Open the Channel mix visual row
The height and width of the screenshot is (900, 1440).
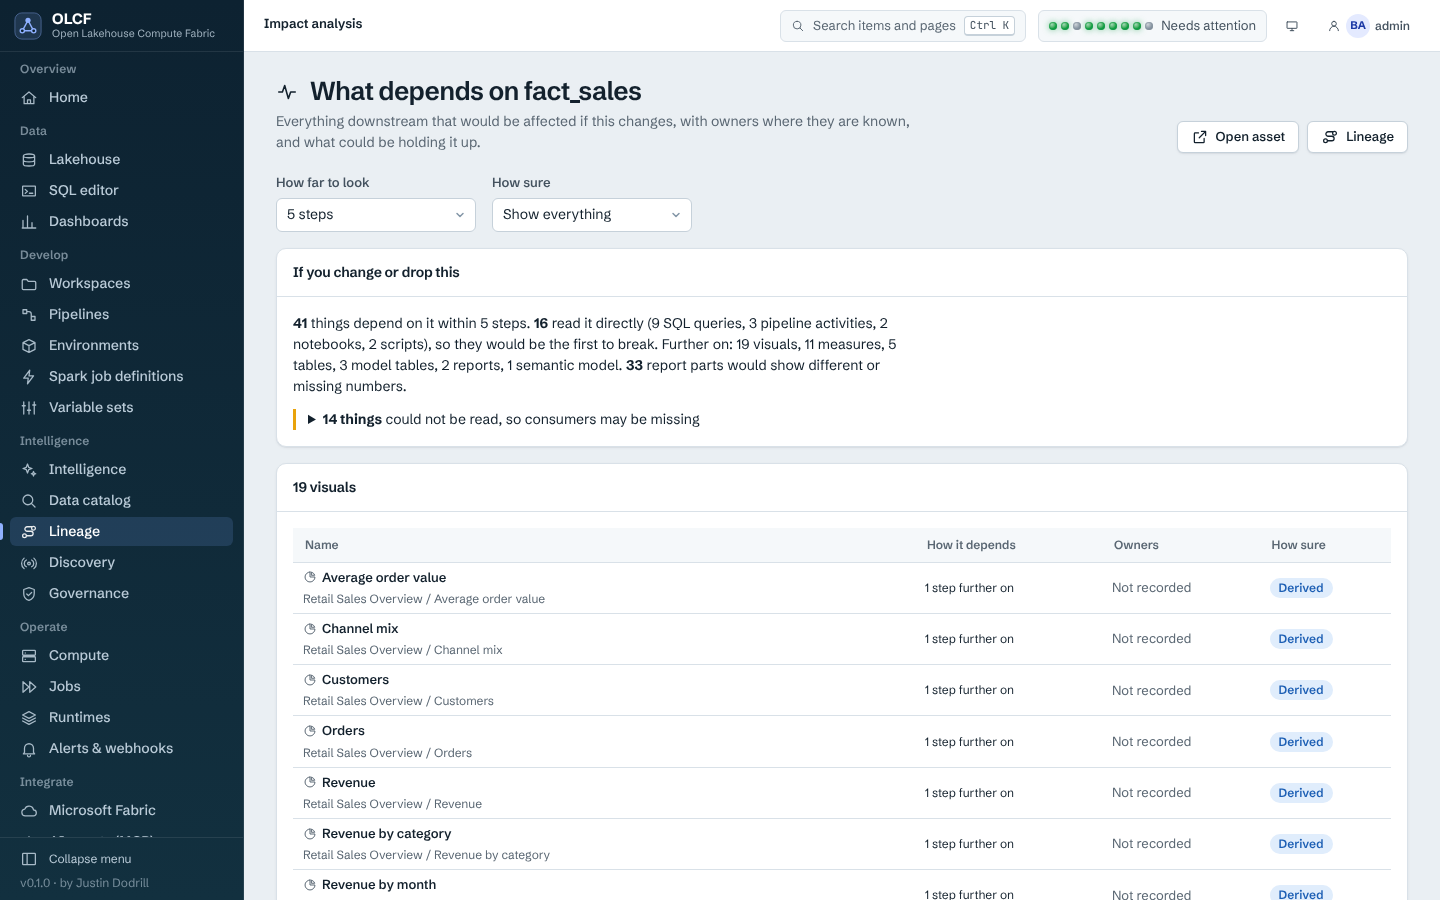click(841, 639)
